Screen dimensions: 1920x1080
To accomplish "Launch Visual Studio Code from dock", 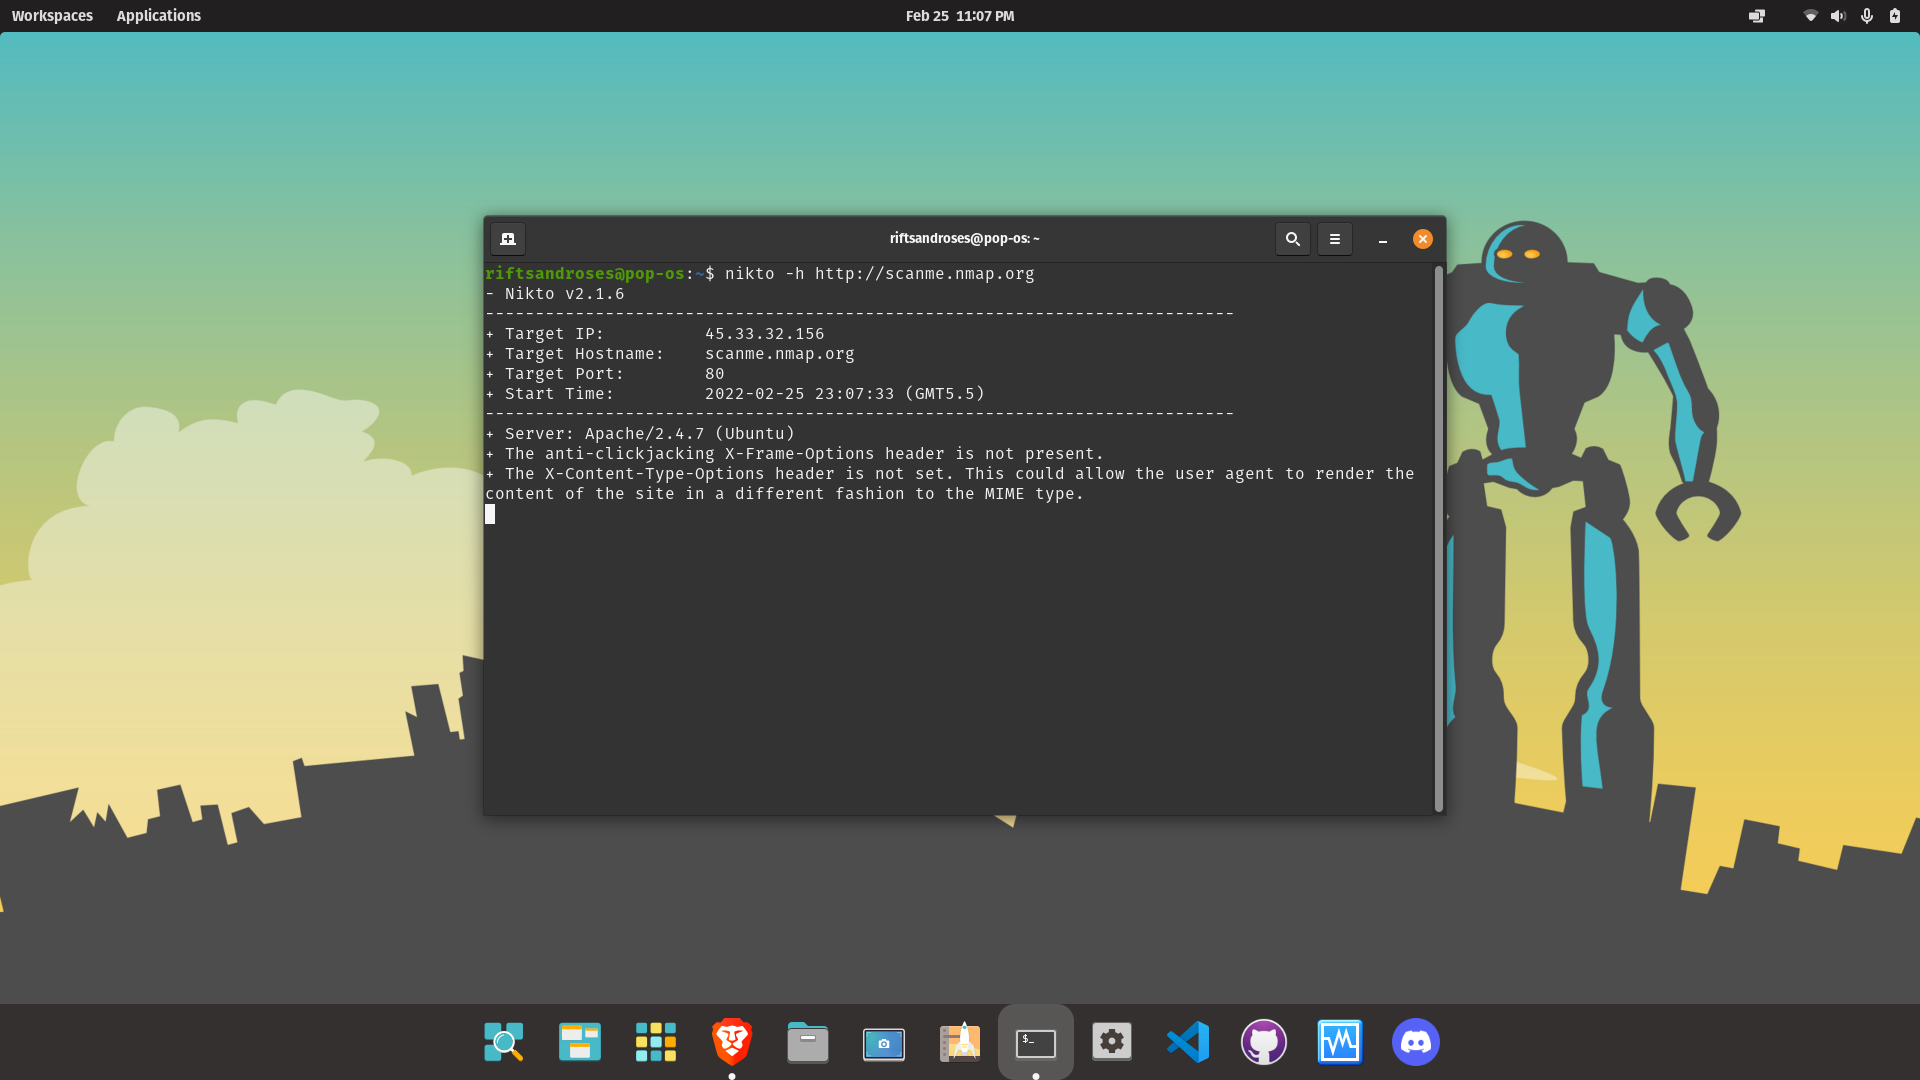I will 1188,1042.
